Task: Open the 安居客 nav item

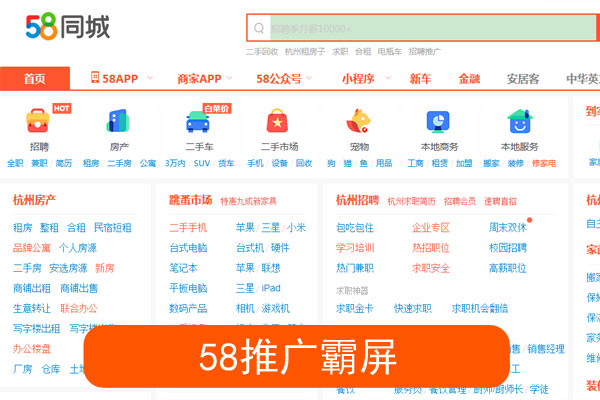Action: (523, 79)
